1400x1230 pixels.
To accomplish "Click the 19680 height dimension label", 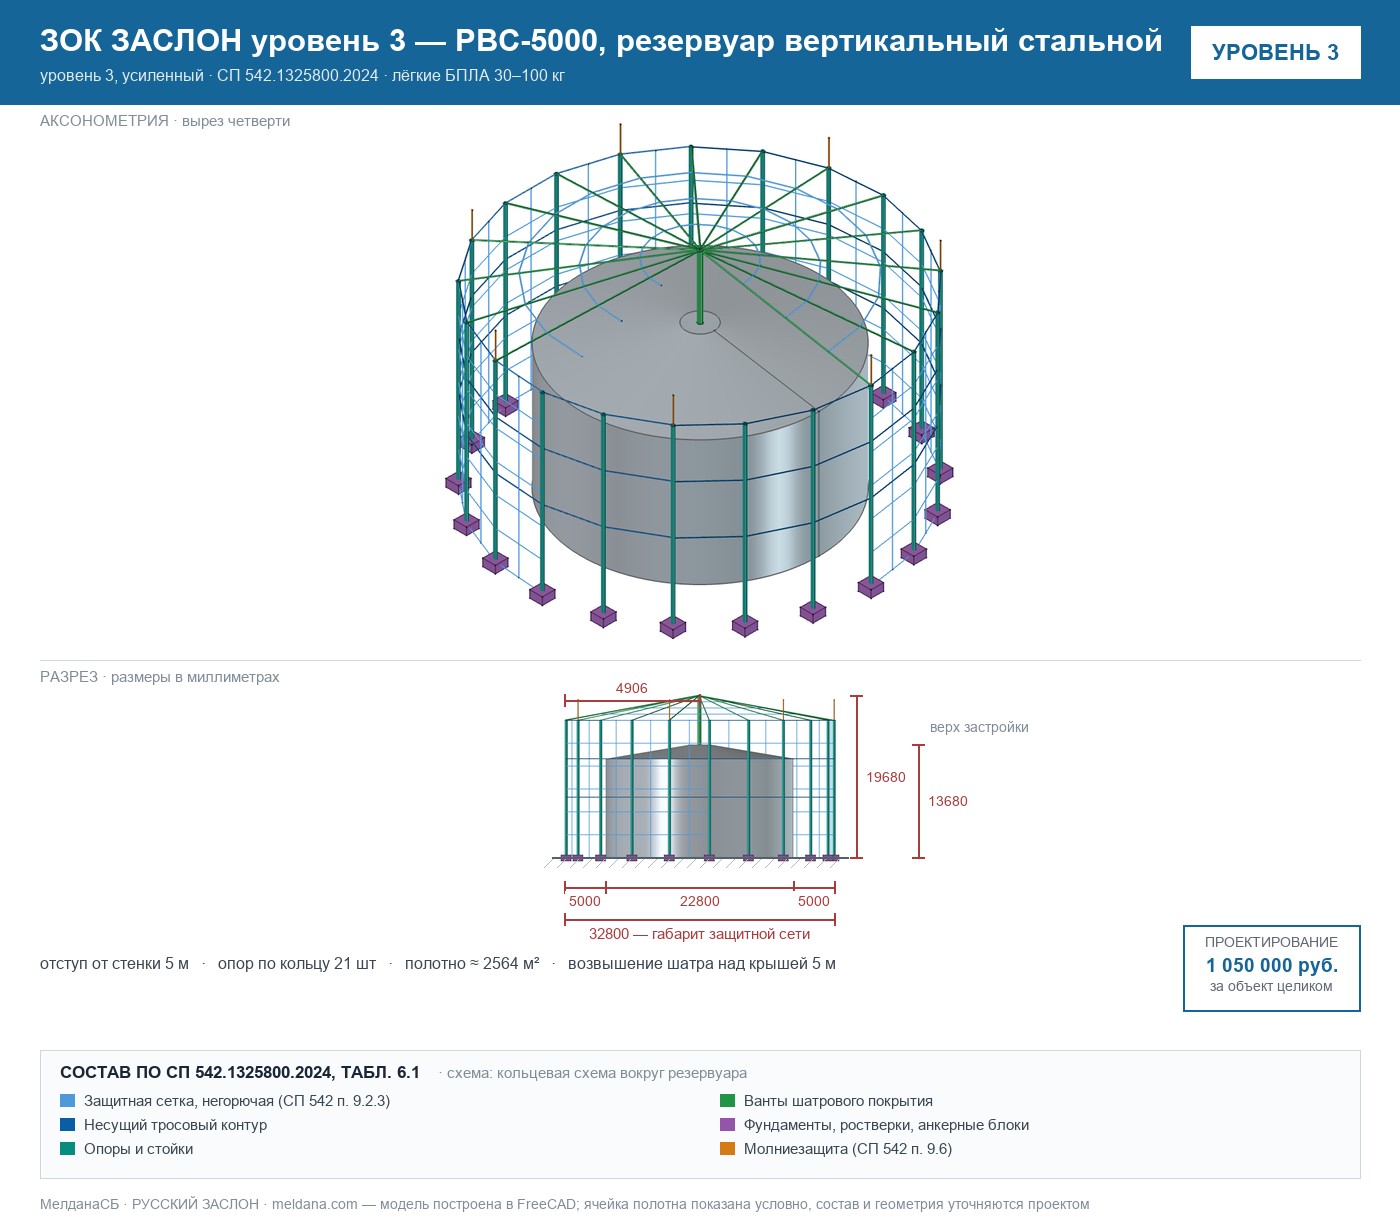I will [886, 777].
